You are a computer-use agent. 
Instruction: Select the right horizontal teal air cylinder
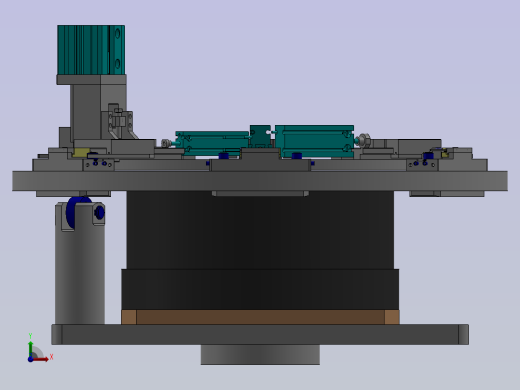(314, 141)
